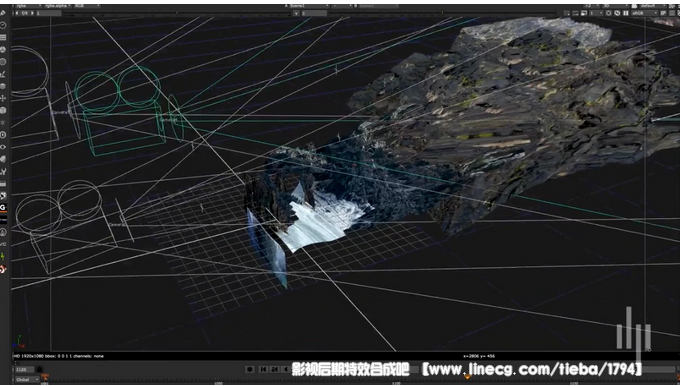Click the HD 1920x1080 bbox status text
Image resolution: width=687 pixels, height=386 pixels.
tap(59, 356)
